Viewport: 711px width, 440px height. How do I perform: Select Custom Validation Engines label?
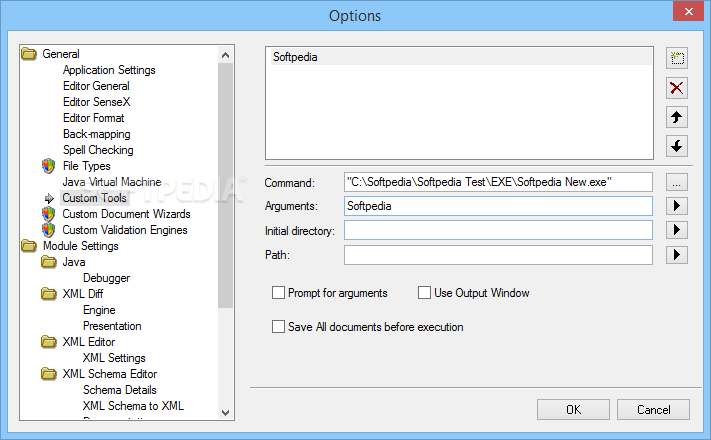click(x=125, y=230)
